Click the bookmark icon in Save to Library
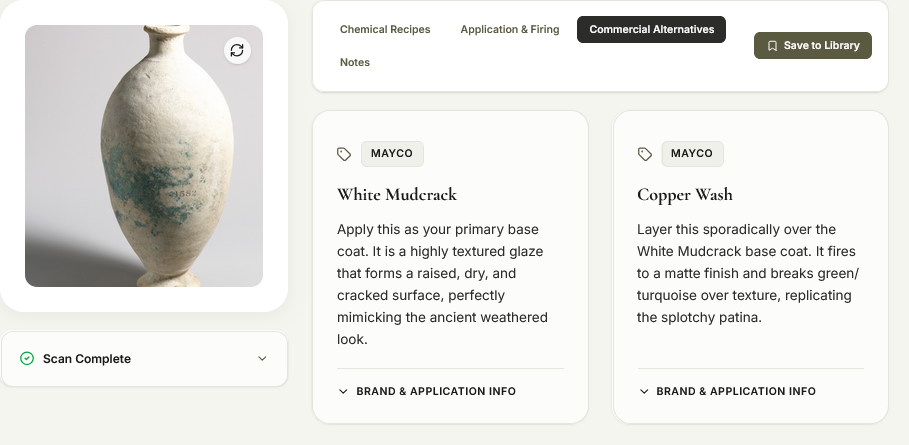The image size is (909, 445). [x=772, y=46]
